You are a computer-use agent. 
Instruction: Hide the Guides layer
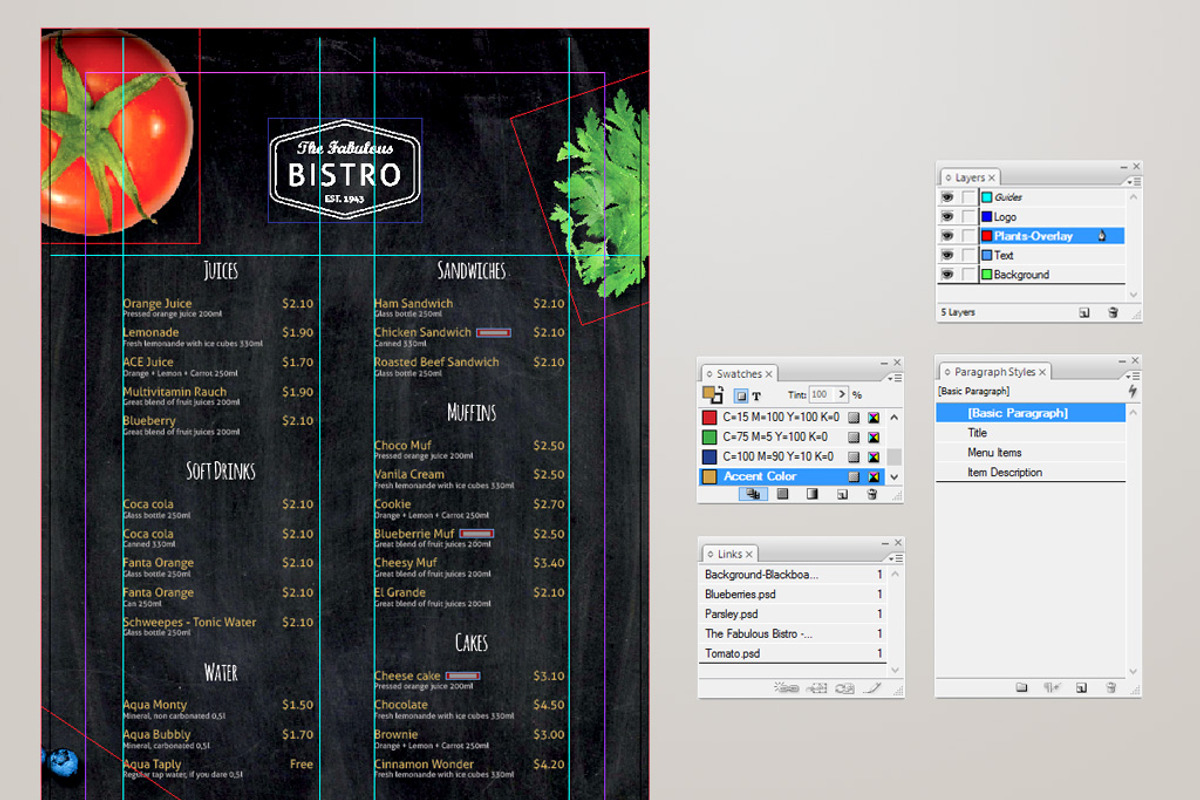[946, 198]
